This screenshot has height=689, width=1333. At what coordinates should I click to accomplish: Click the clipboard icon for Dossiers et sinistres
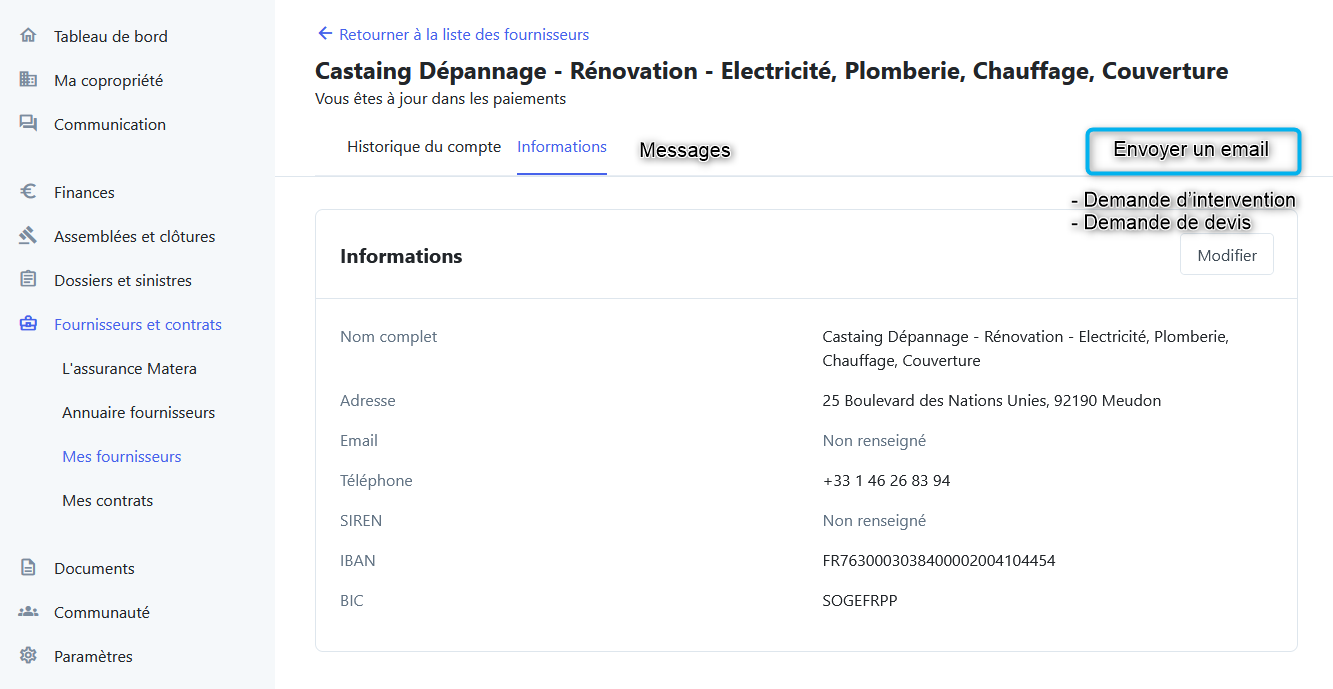point(28,280)
